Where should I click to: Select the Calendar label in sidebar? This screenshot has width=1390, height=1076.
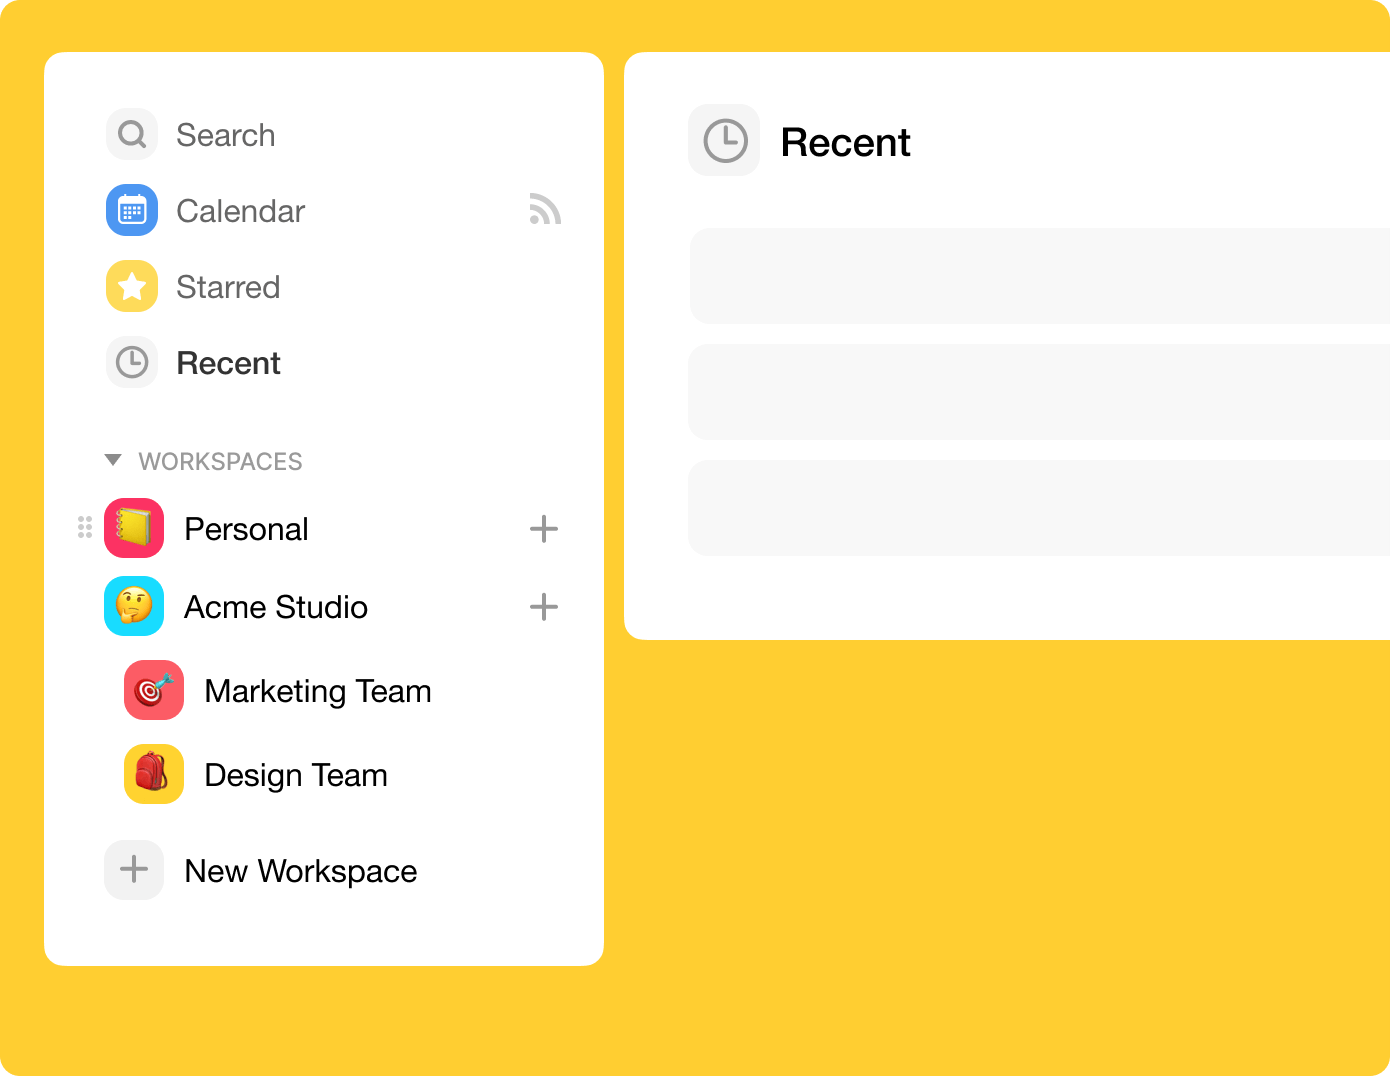pos(240,211)
